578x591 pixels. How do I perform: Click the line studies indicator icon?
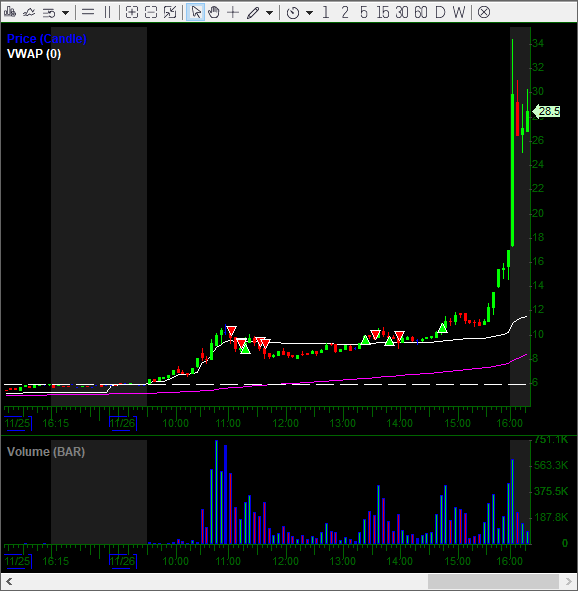pyautogui.click(x=29, y=13)
